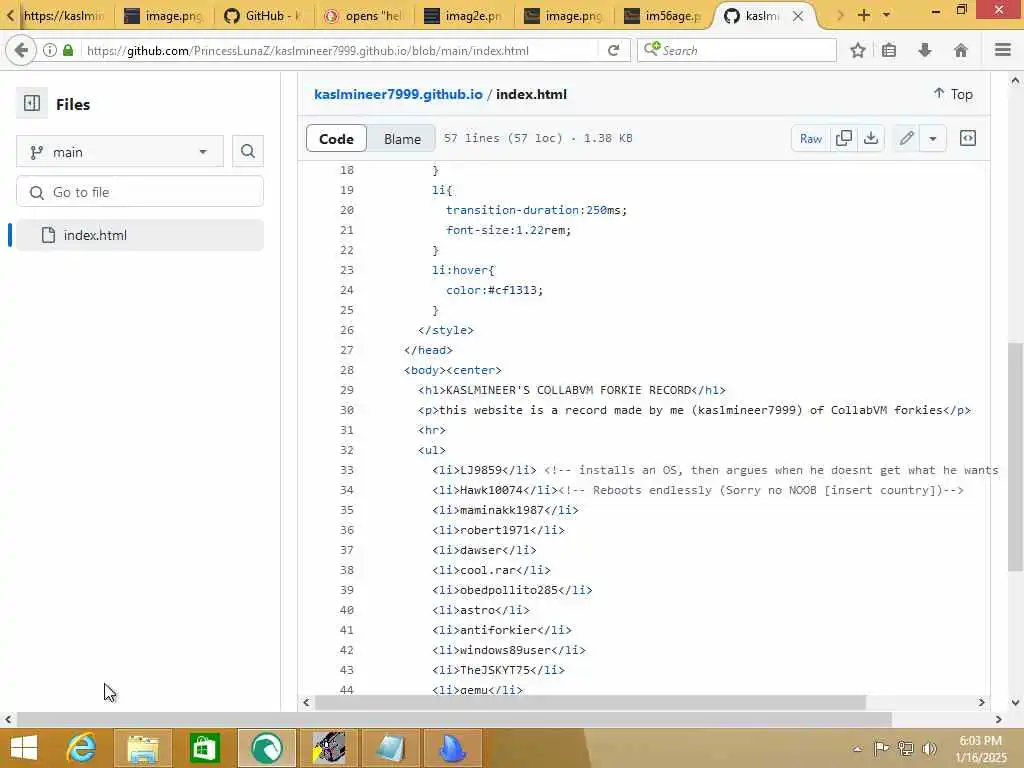Screen dimensions: 1024x768
Task: Edit this file with the pencil icon
Action: click(x=906, y=138)
